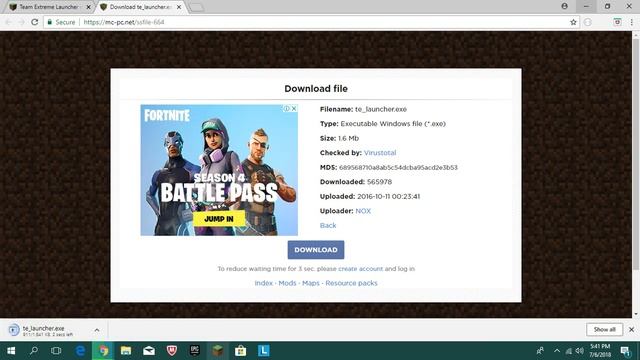Close the downloads bar

click(x=631, y=329)
